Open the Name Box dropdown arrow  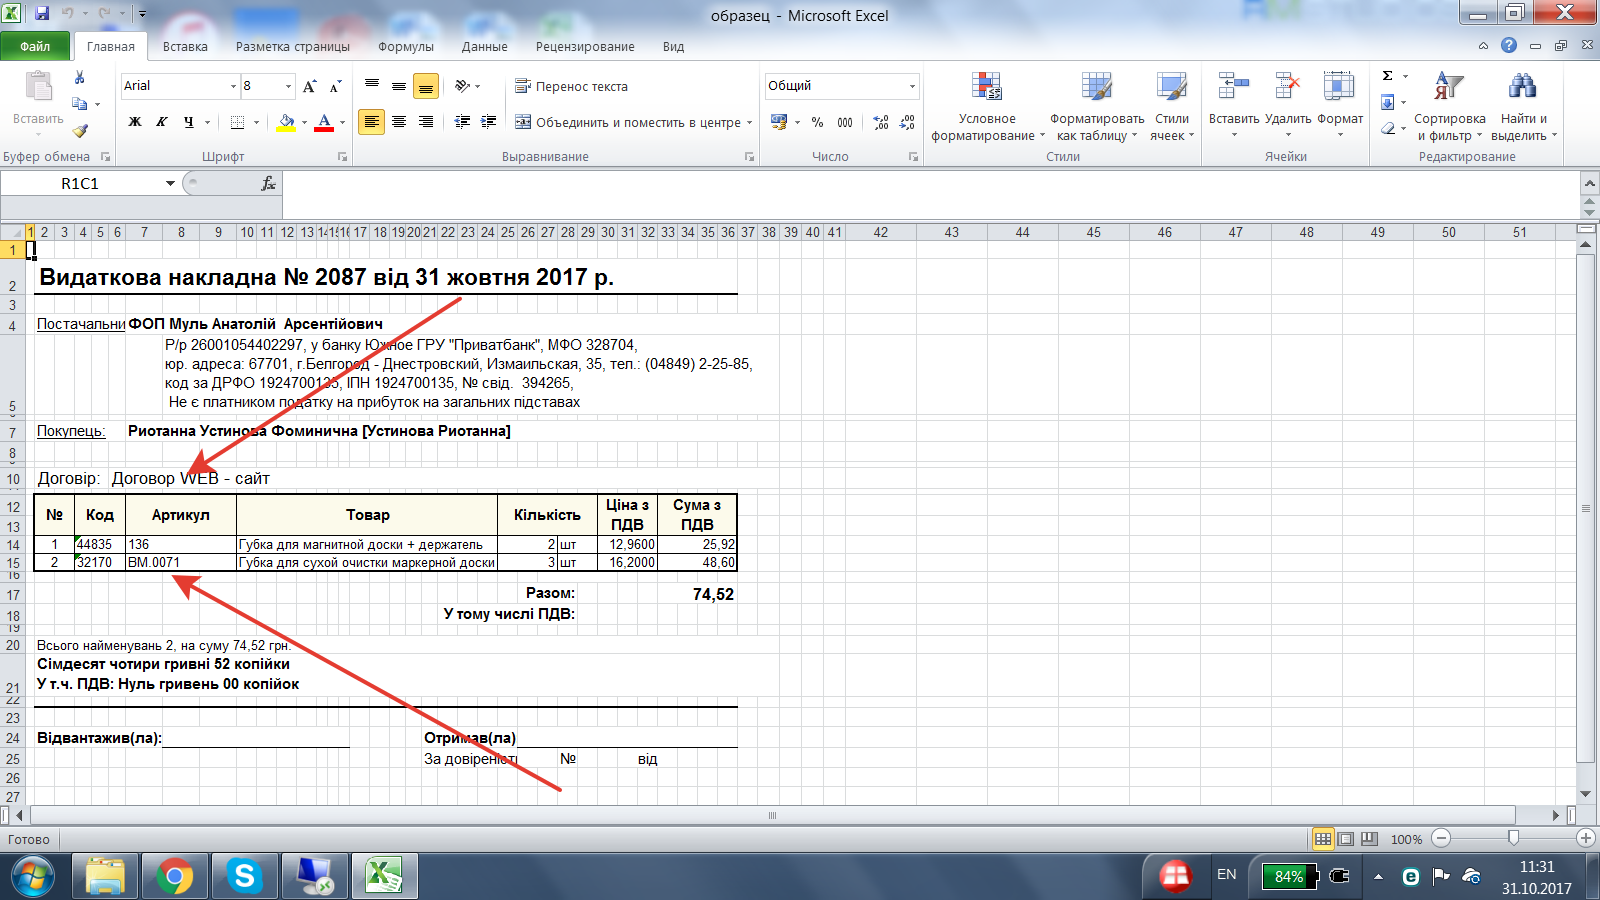(170, 184)
